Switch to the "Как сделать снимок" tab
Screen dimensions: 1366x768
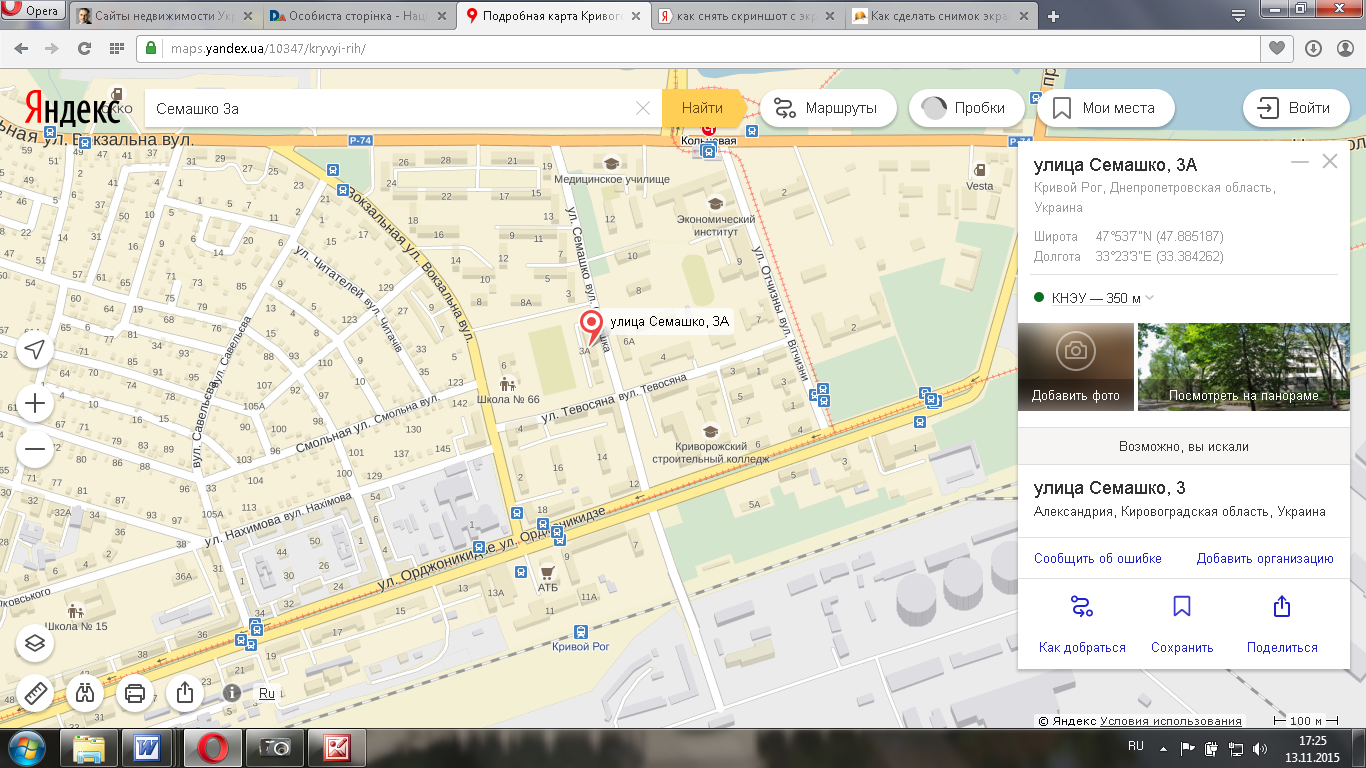(942, 16)
